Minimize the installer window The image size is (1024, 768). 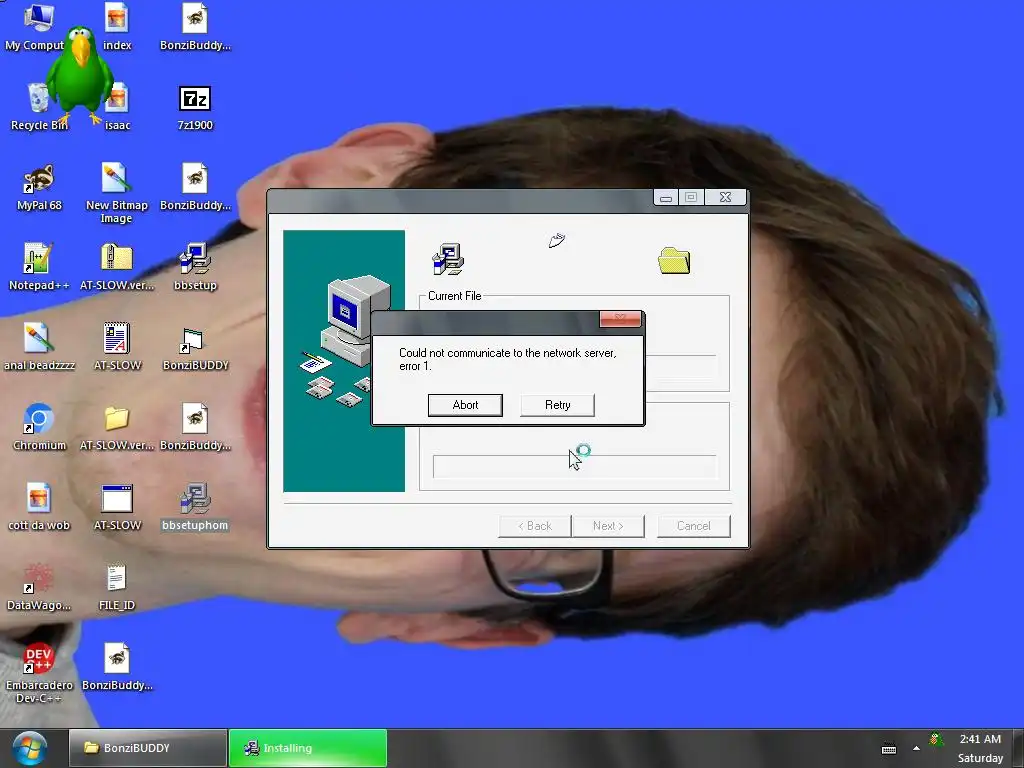pos(665,197)
